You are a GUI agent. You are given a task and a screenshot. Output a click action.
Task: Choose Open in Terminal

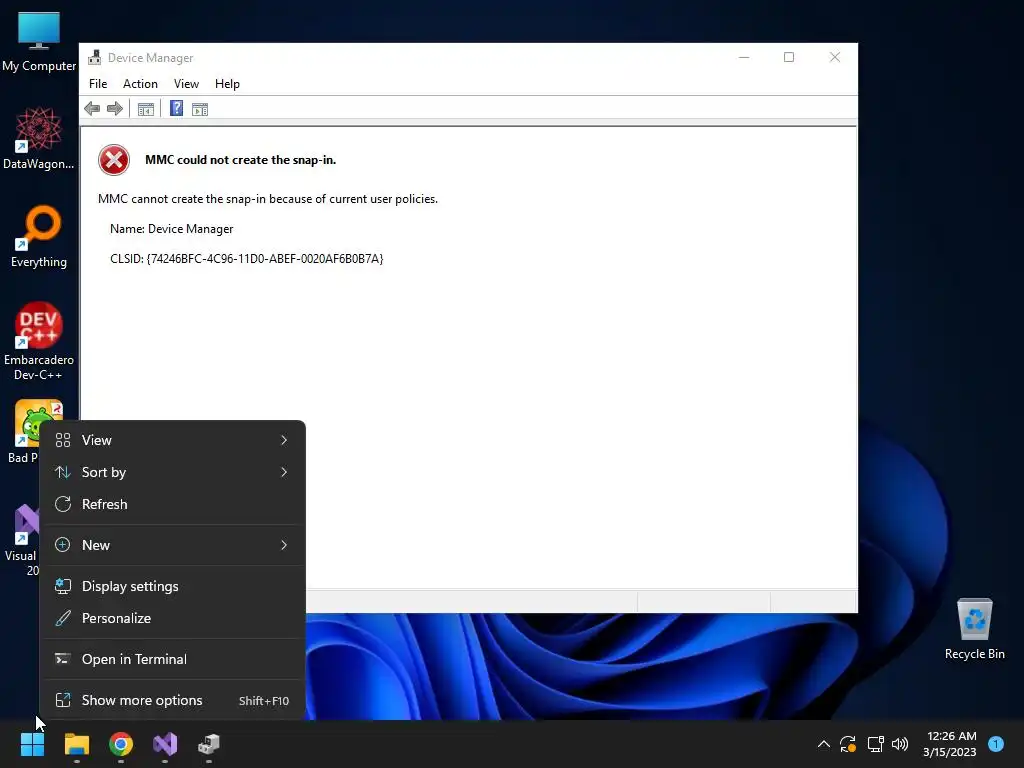pyautogui.click(x=172, y=660)
